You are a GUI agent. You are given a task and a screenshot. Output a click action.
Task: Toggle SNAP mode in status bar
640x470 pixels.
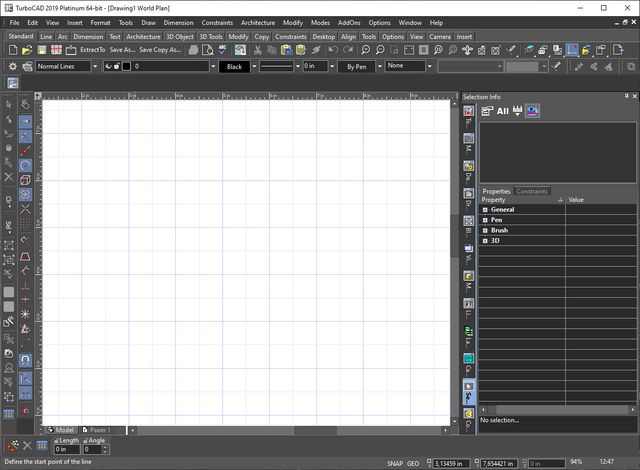[x=394, y=463]
